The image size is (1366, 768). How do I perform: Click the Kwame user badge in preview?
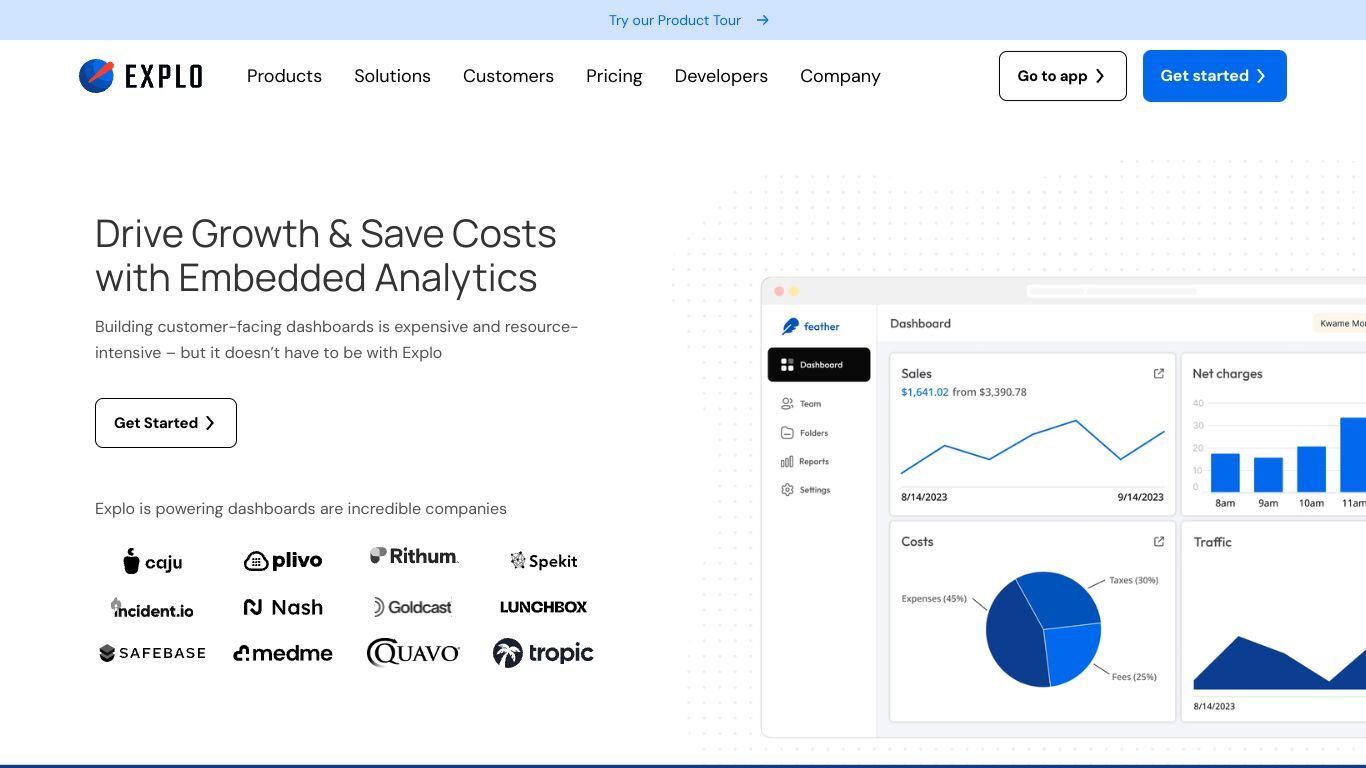tap(1340, 323)
